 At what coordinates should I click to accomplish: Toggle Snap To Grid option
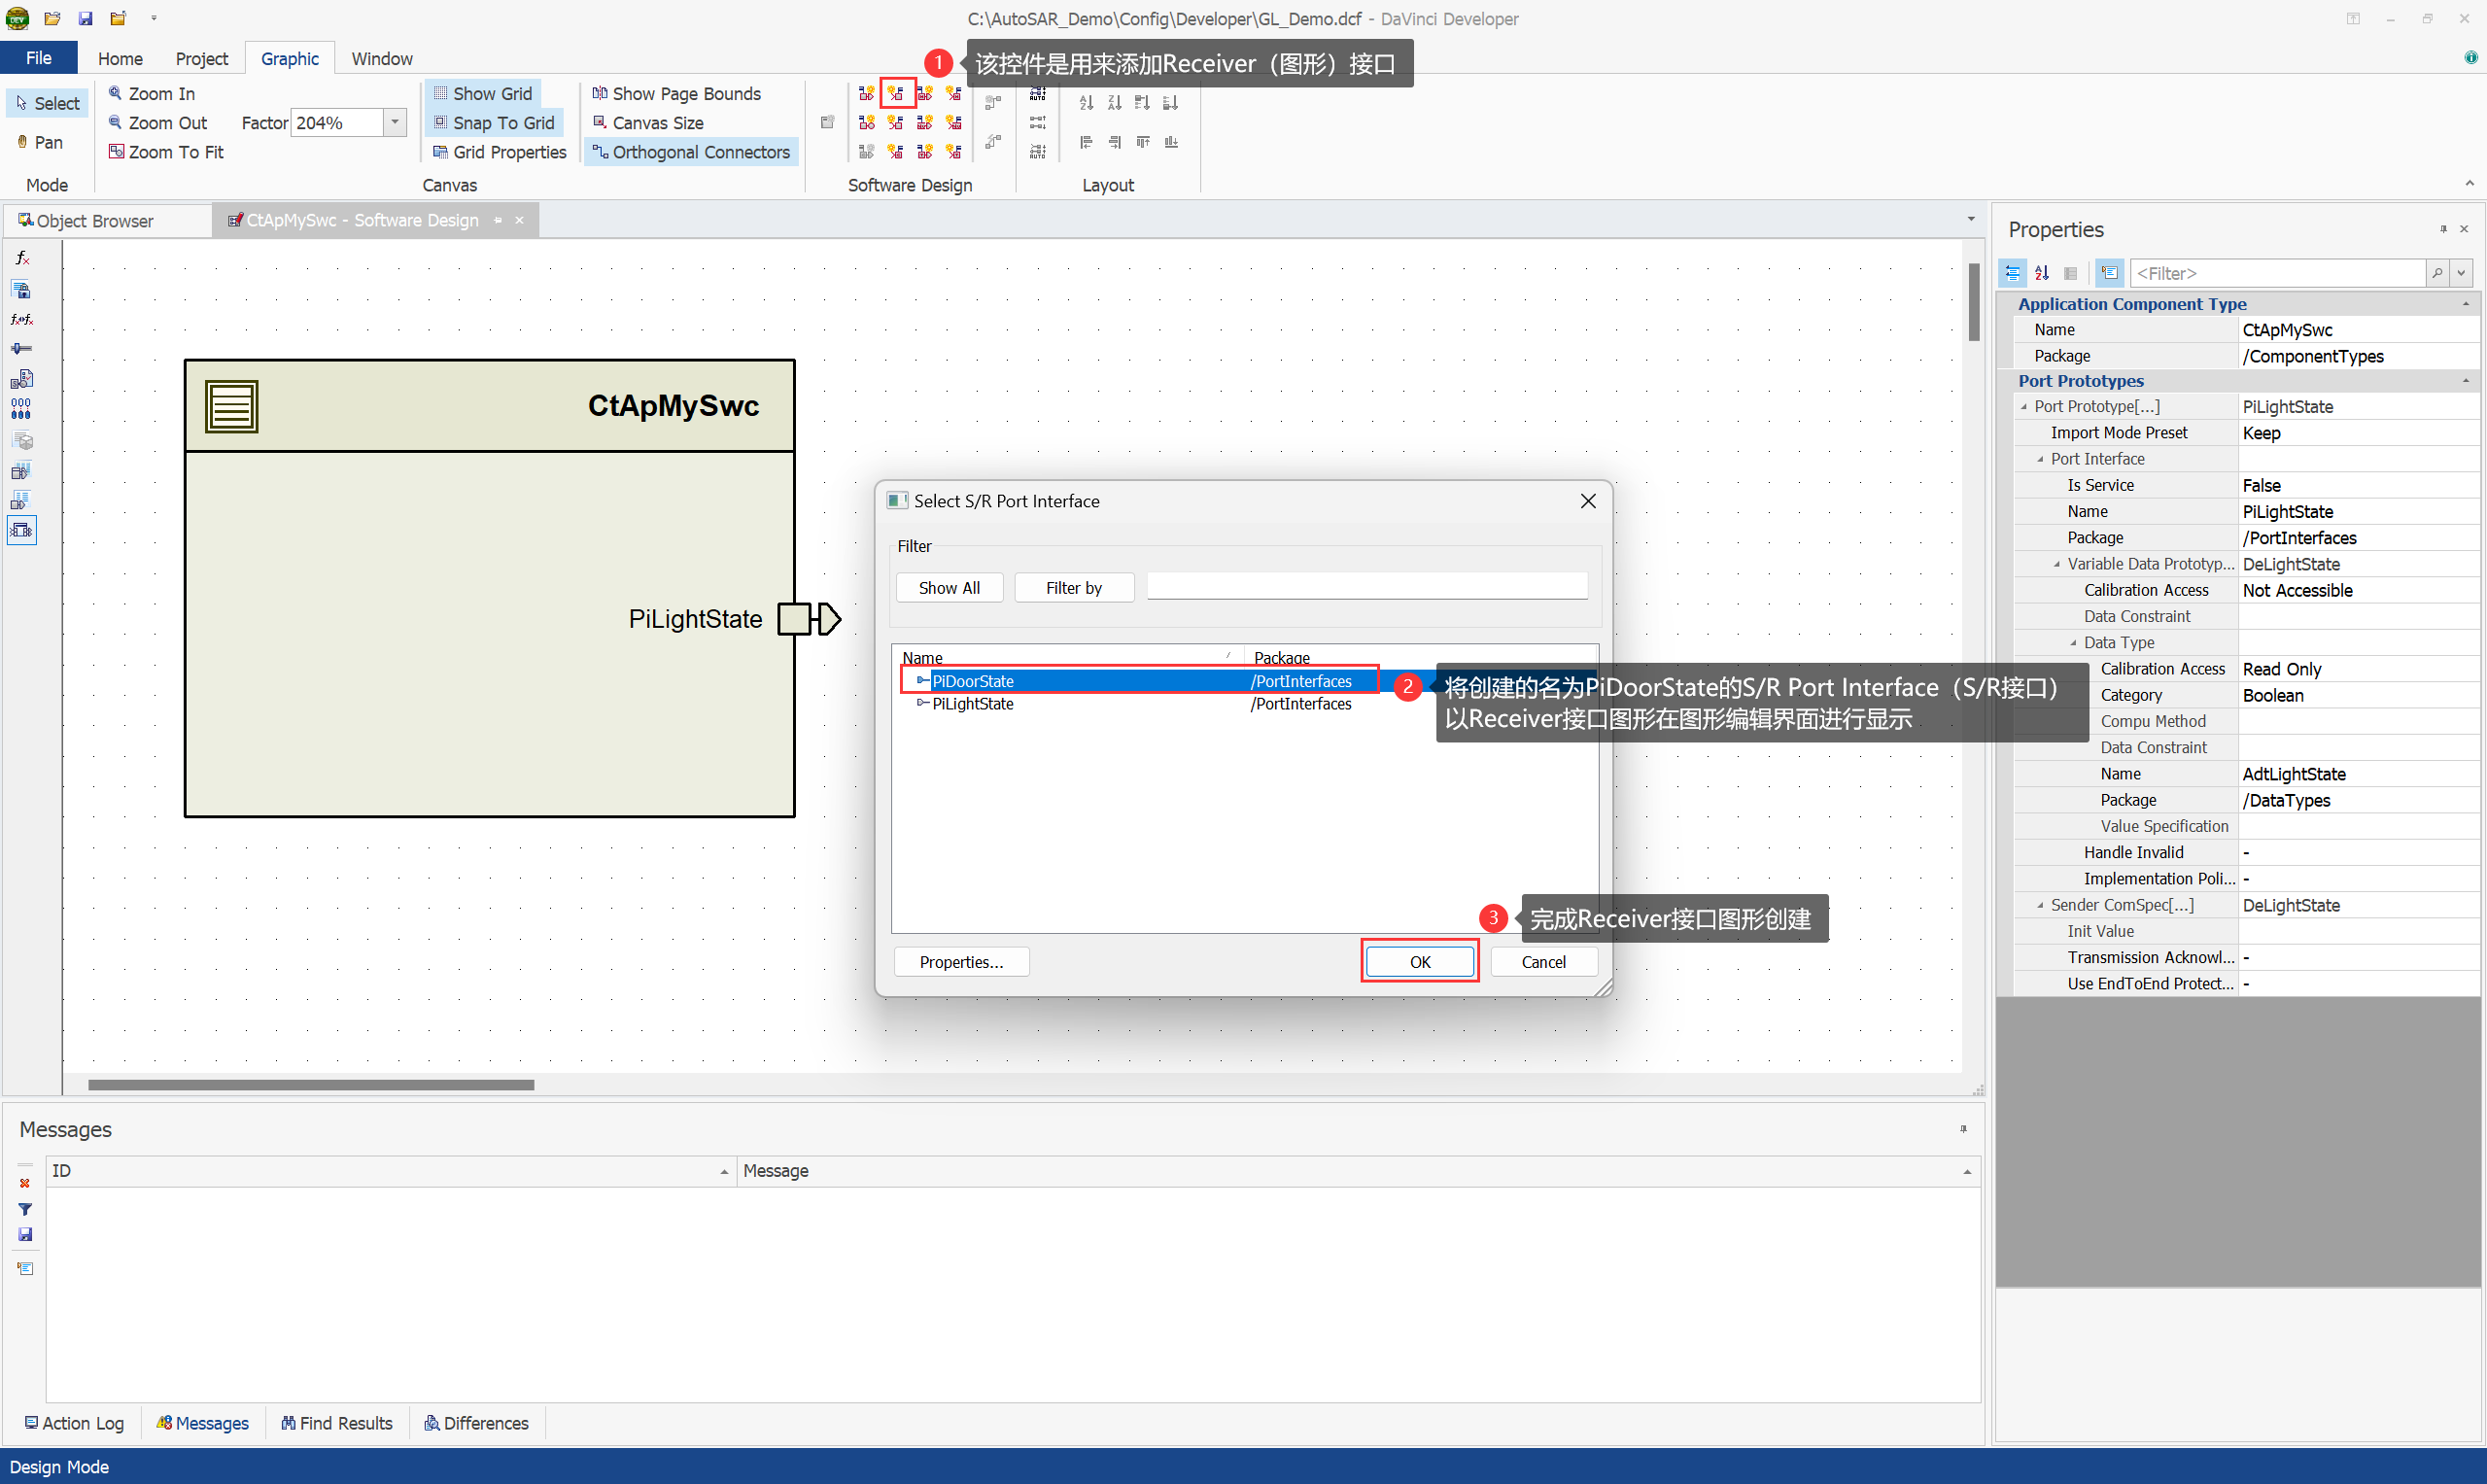click(x=494, y=122)
